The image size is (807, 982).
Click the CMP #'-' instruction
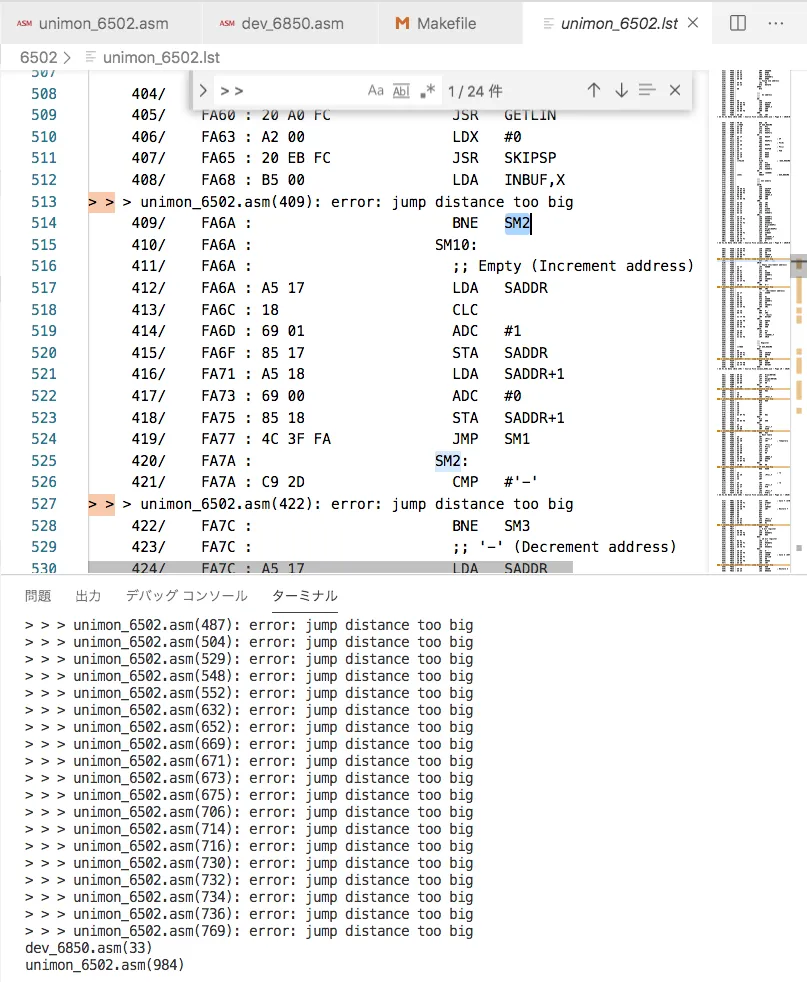pyautogui.click(x=495, y=482)
